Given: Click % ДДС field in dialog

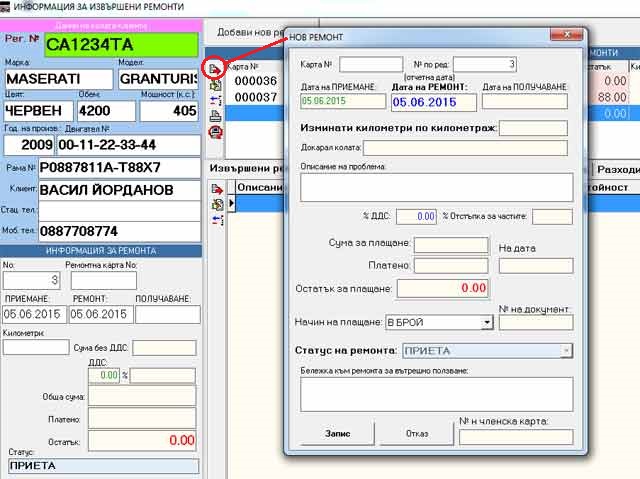Looking at the screenshot, I should pos(416,216).
